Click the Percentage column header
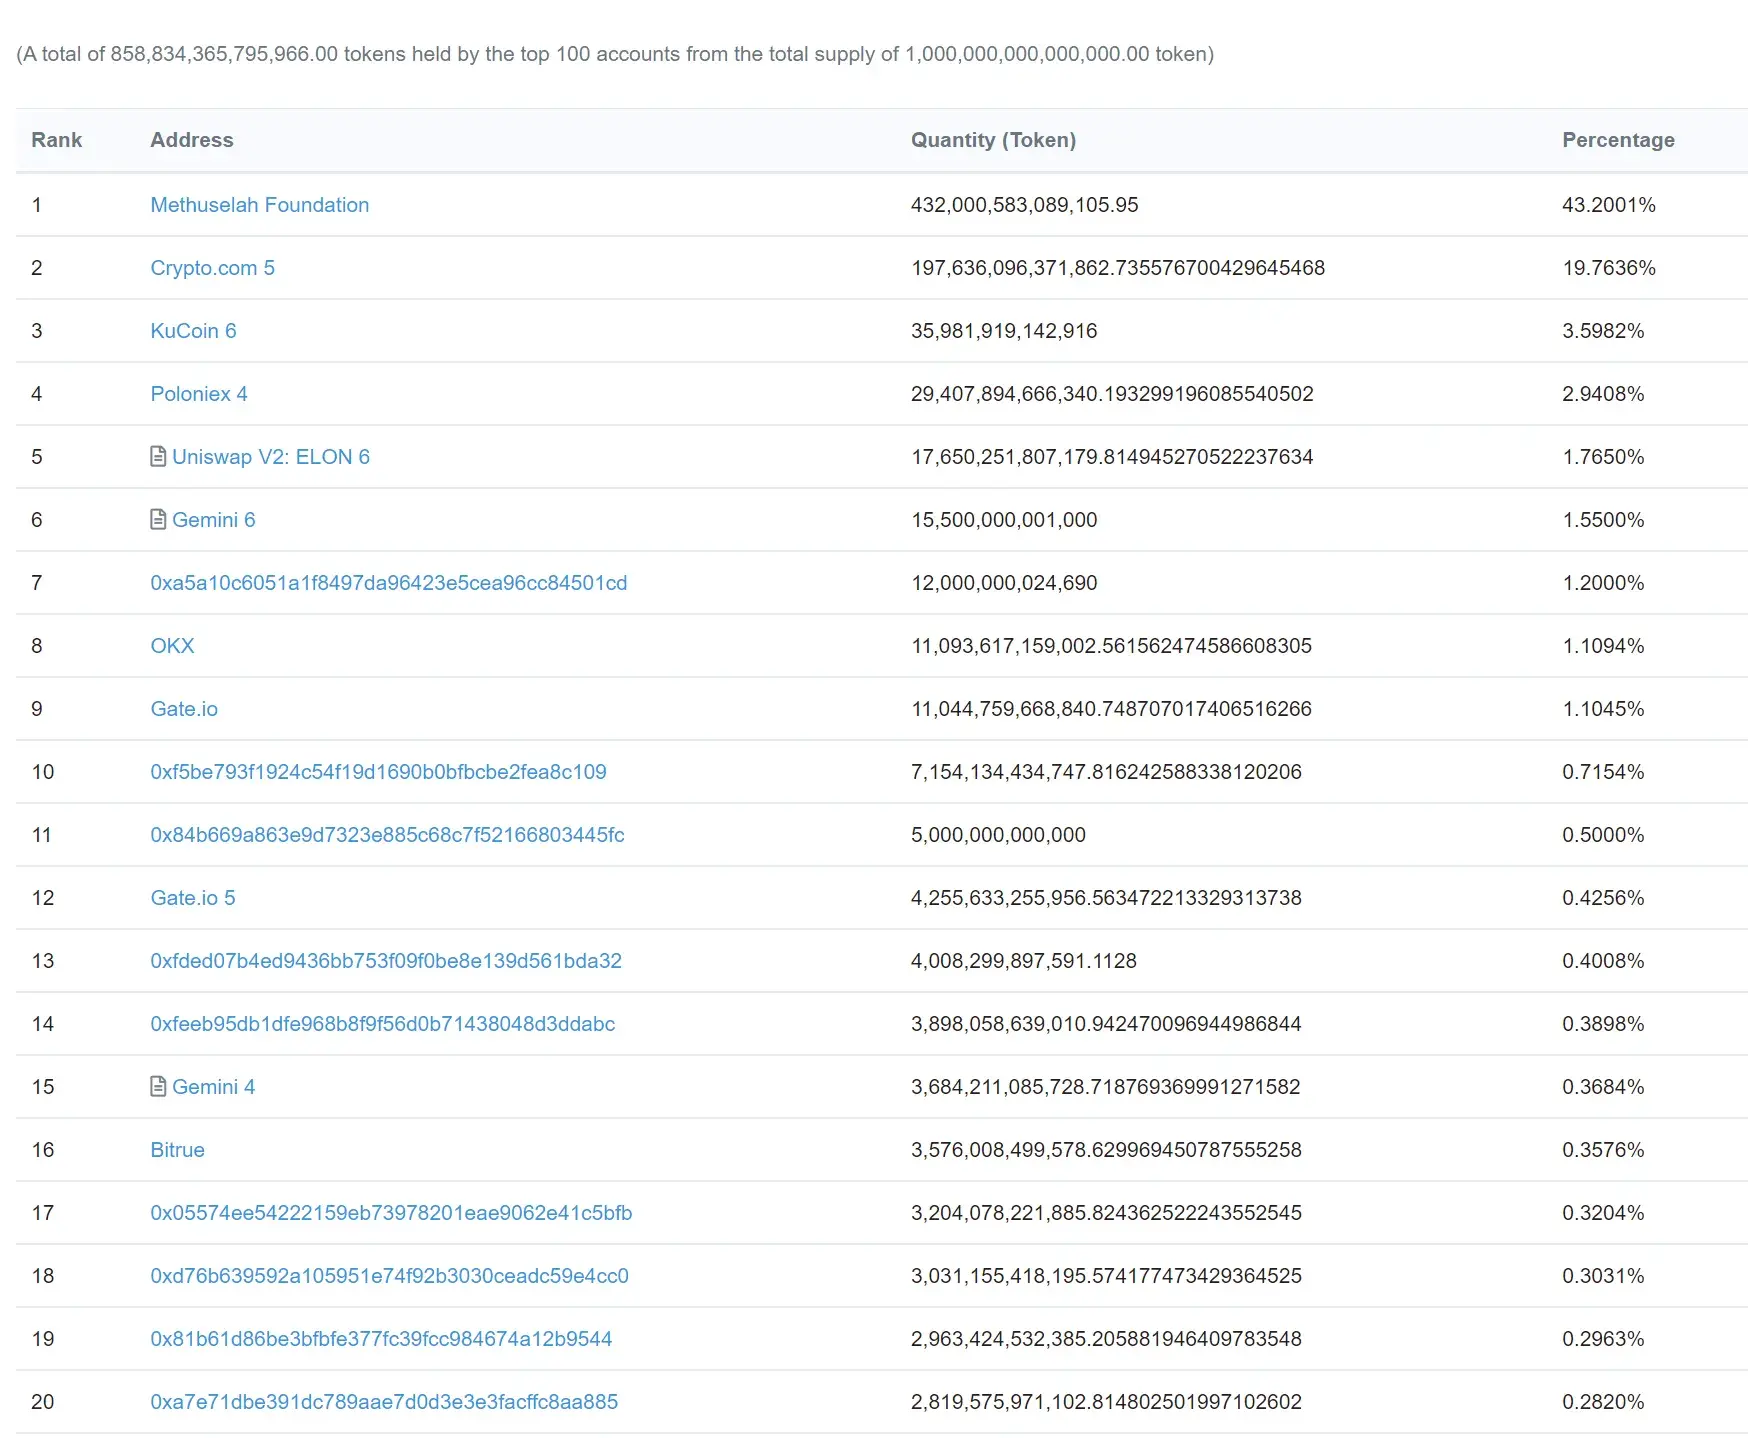Viewport: 1748px width, 1438px height. 1618,140
